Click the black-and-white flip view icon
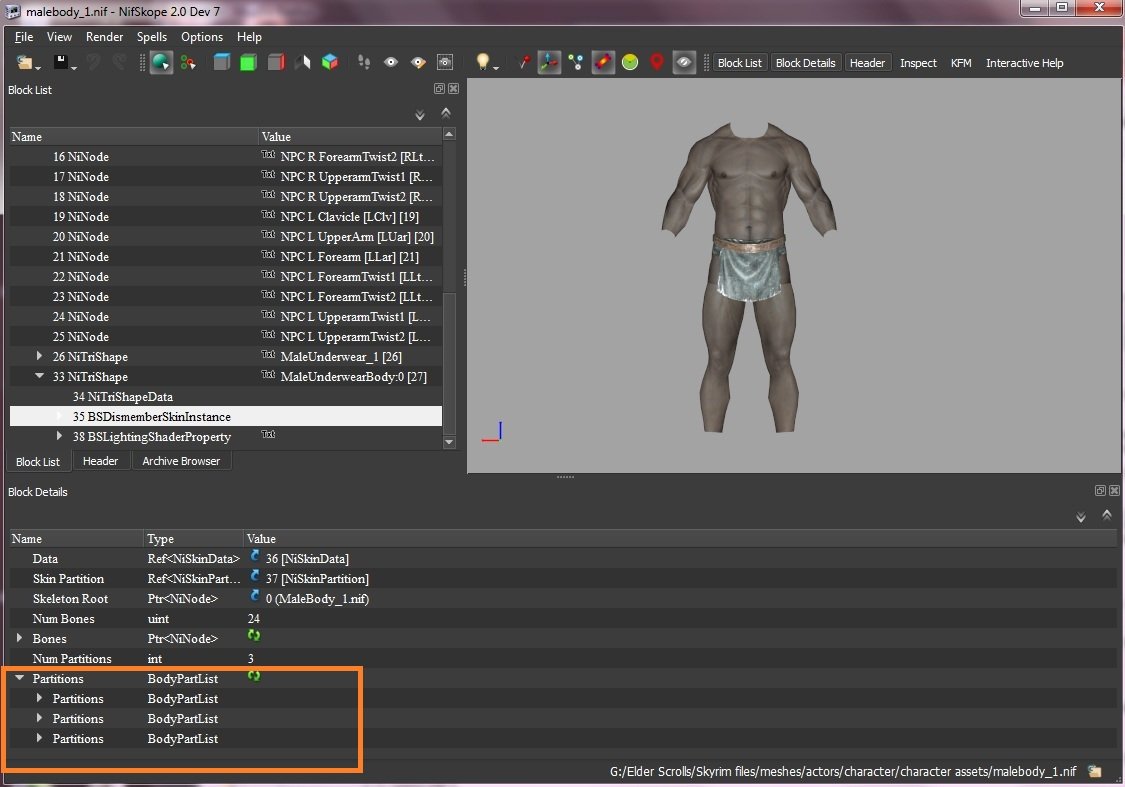 pyautogui.click(x=302, y=62)
